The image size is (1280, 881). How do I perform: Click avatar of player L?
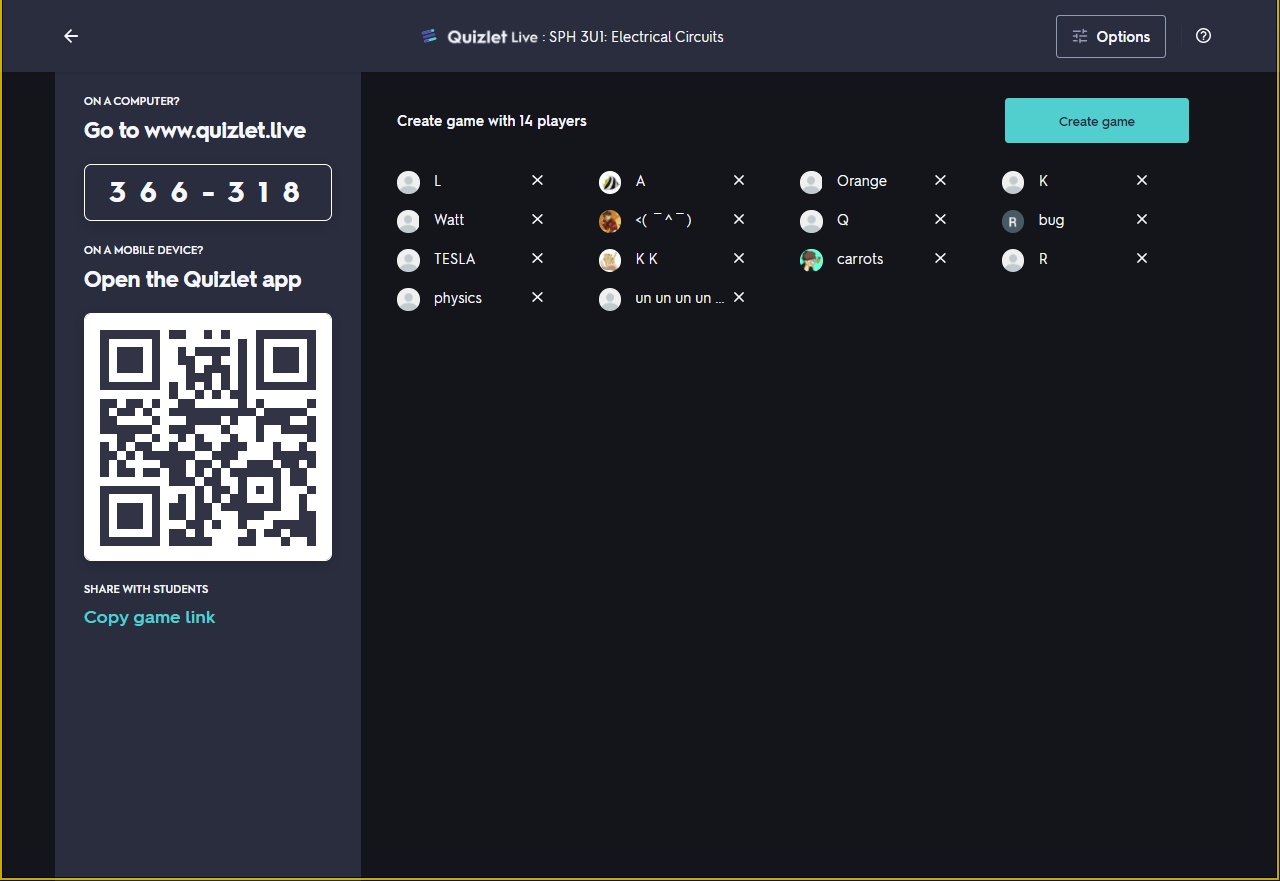(x=408, y=182)
